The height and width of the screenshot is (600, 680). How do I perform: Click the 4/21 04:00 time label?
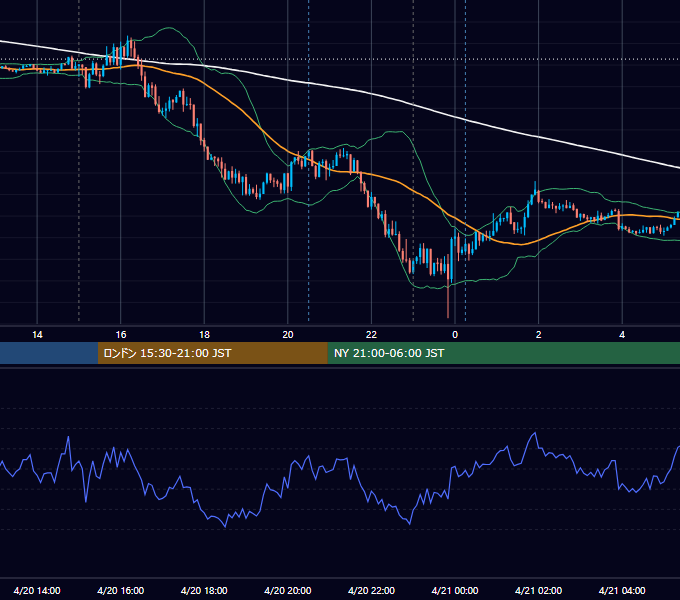coord(622,590)
